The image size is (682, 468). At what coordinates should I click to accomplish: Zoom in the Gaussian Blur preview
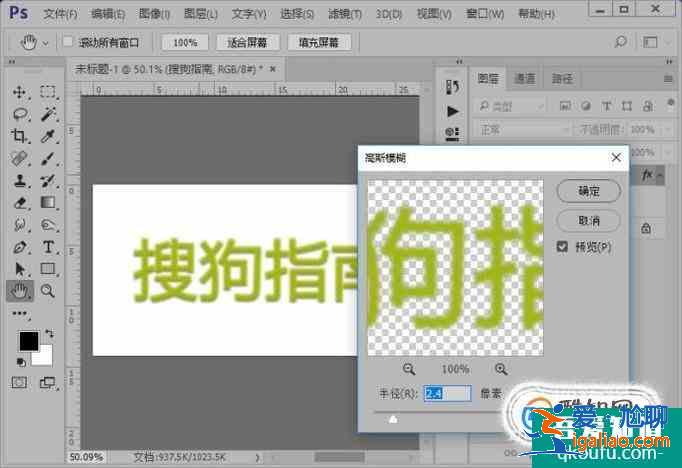(x=501, y=369)
